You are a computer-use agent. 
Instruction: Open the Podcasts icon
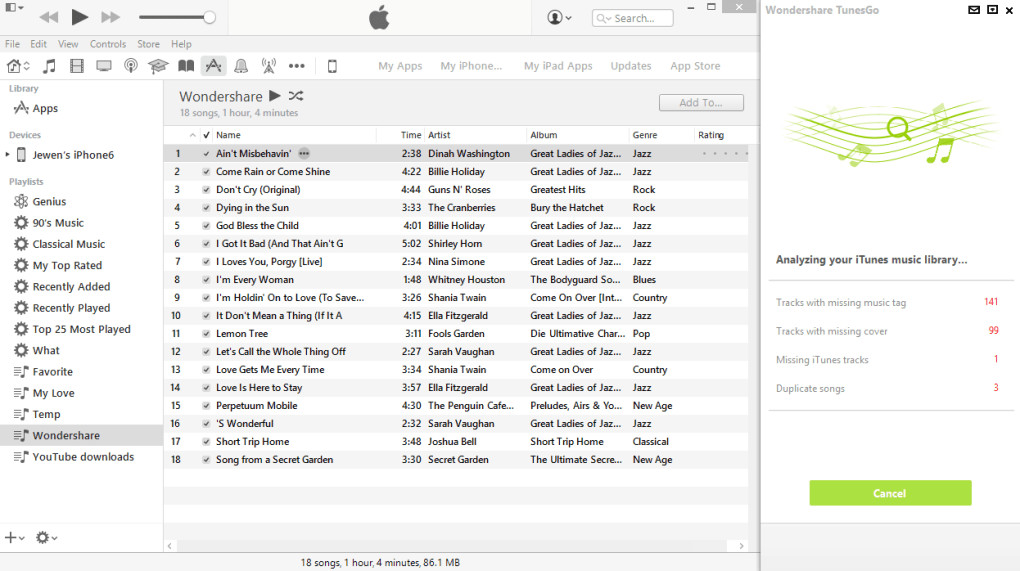[x=131, y=66]
